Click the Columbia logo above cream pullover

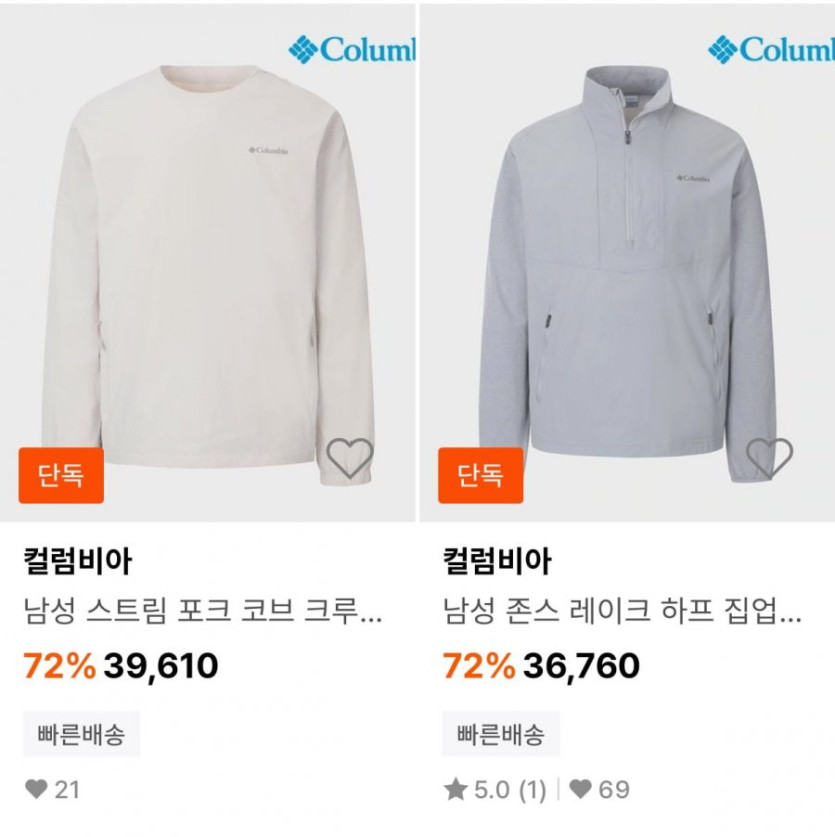pyautogui.click(x=352, y=50)
